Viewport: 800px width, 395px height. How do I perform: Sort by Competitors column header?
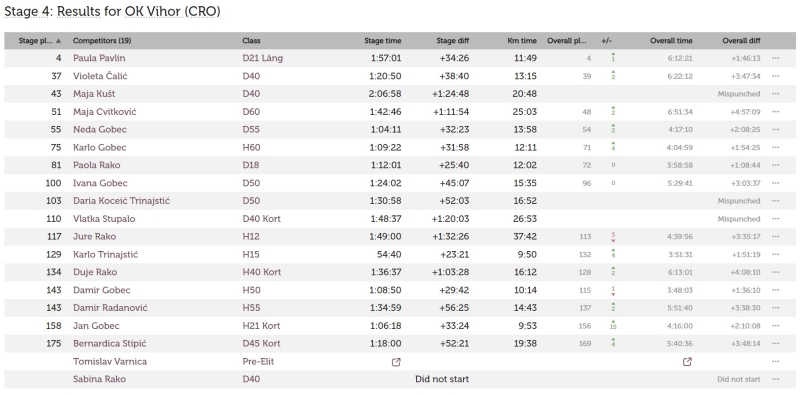coord(102,41)
